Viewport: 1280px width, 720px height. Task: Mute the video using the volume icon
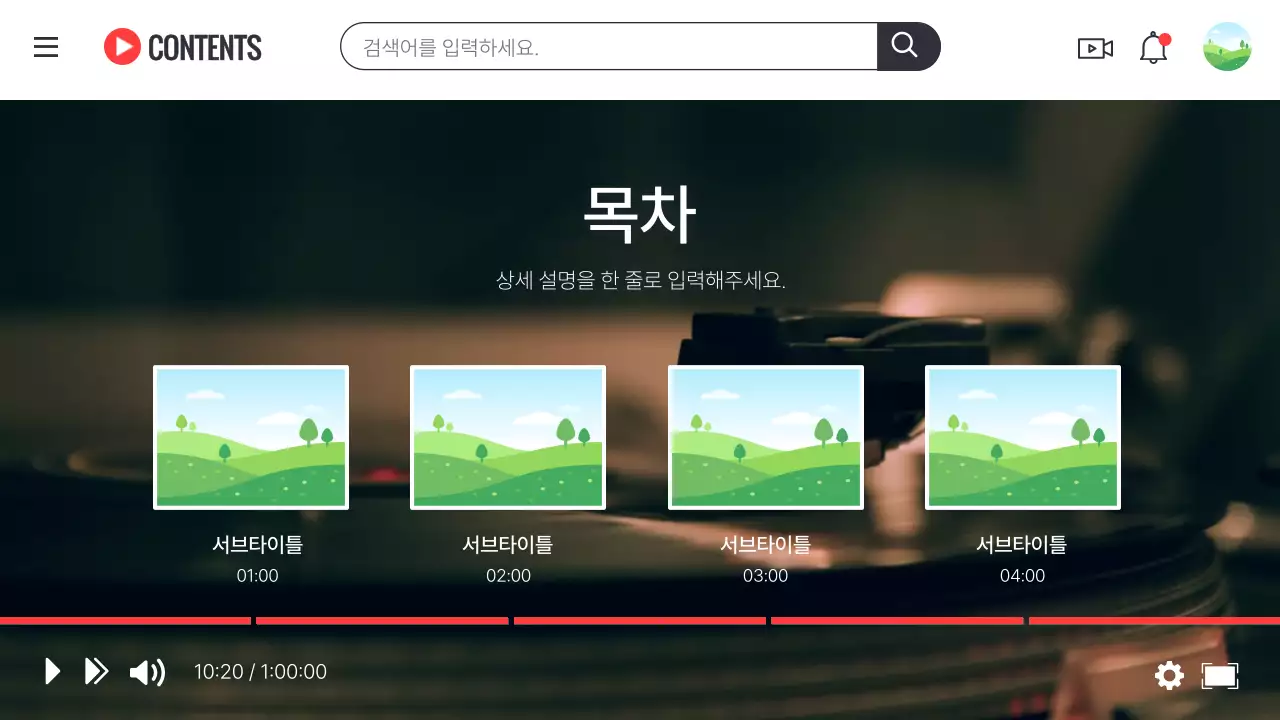pyautogui.click(x=147, y=671)
